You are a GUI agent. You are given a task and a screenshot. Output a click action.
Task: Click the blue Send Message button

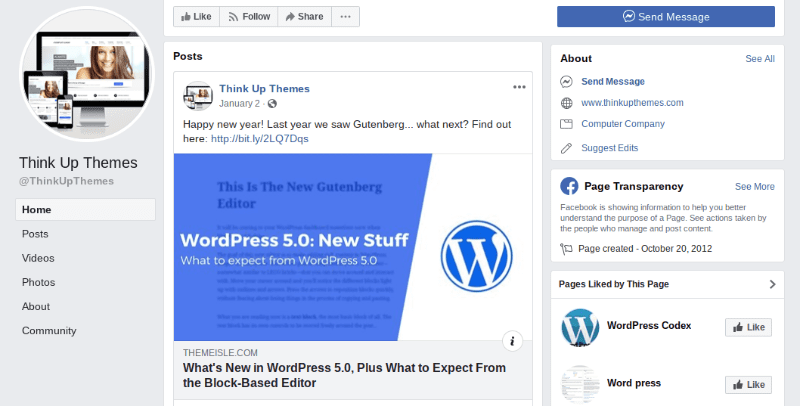[666, 16]
